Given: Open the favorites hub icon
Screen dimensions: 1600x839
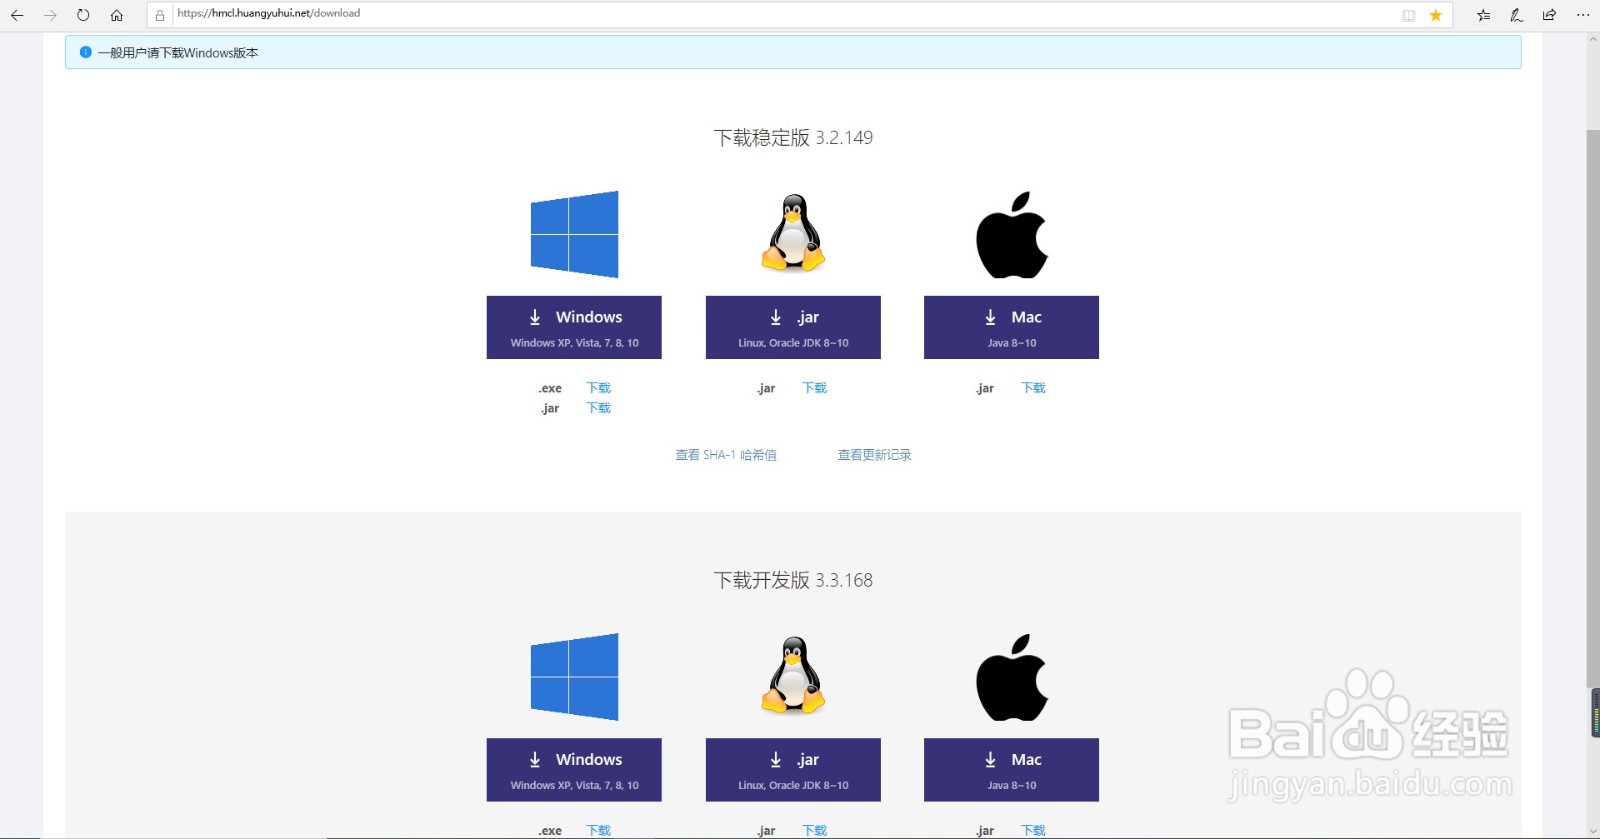Looking at the screenshot, I should pos(1484,15).
